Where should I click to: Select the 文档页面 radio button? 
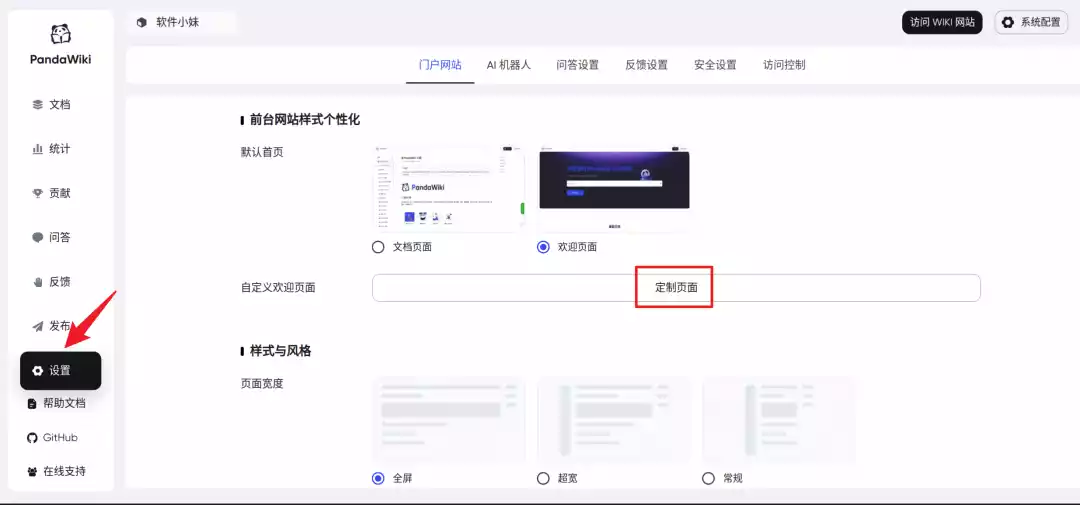(378, 247)
